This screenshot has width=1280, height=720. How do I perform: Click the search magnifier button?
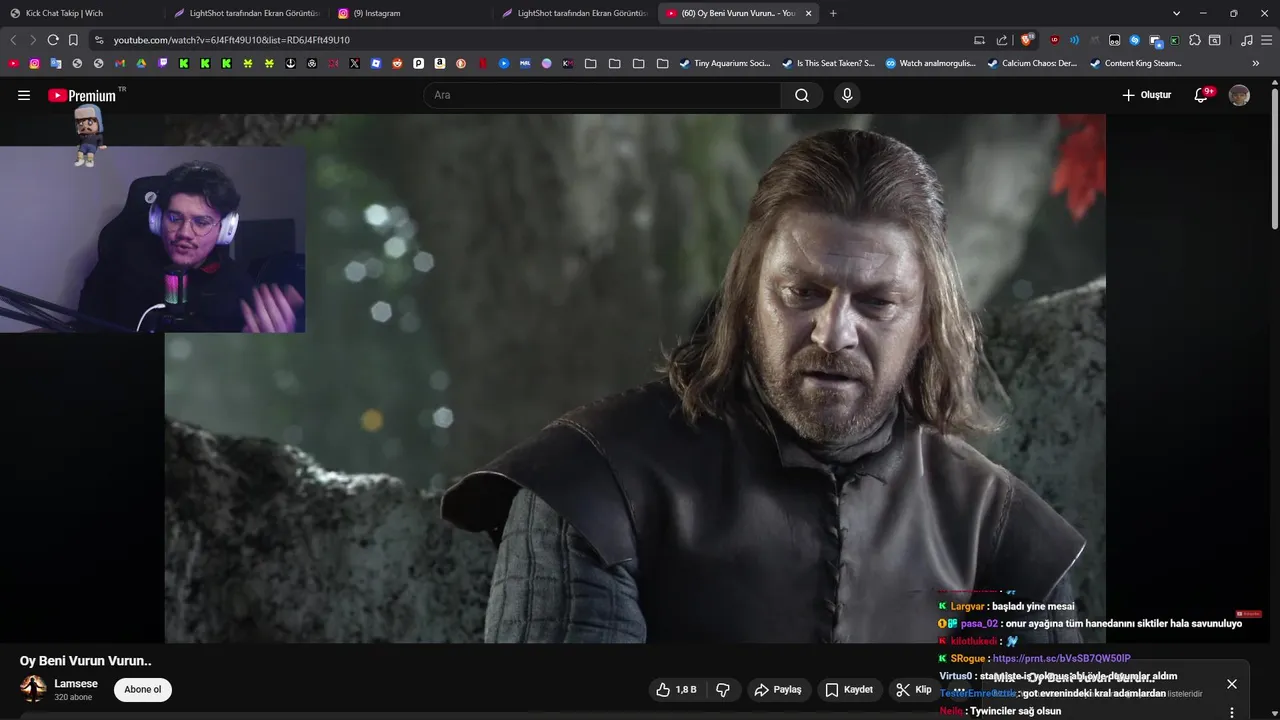[x=802, y=95]
